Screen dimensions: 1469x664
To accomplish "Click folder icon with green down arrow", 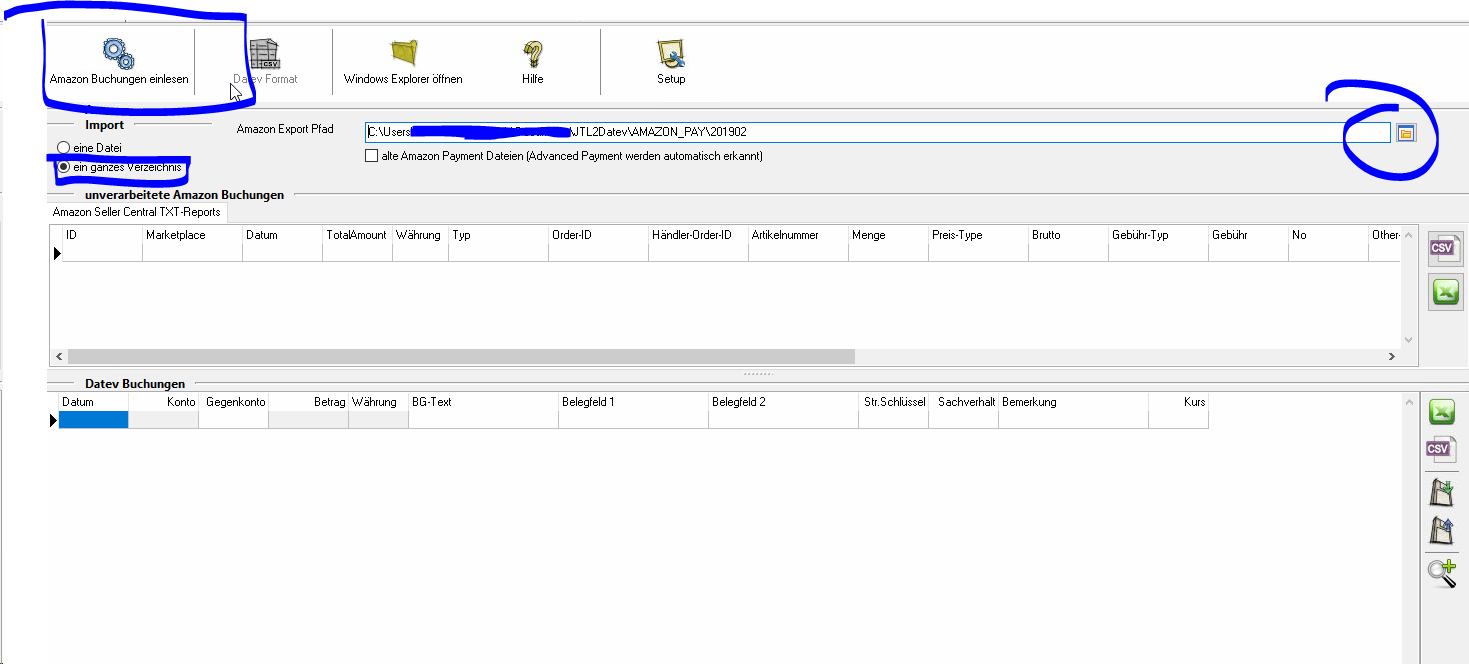I will click(x=1441, y=493).
